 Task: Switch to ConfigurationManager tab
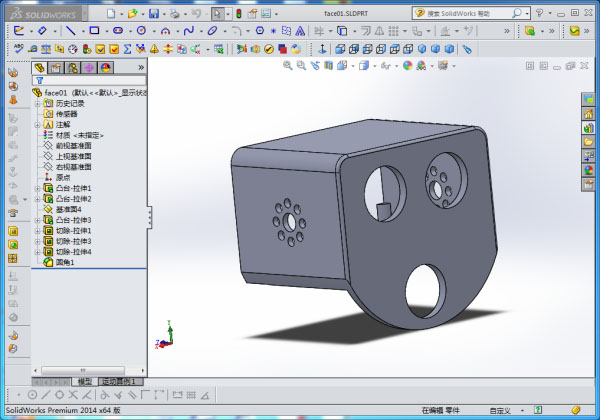pyautogui.click(x=72, y=68)
